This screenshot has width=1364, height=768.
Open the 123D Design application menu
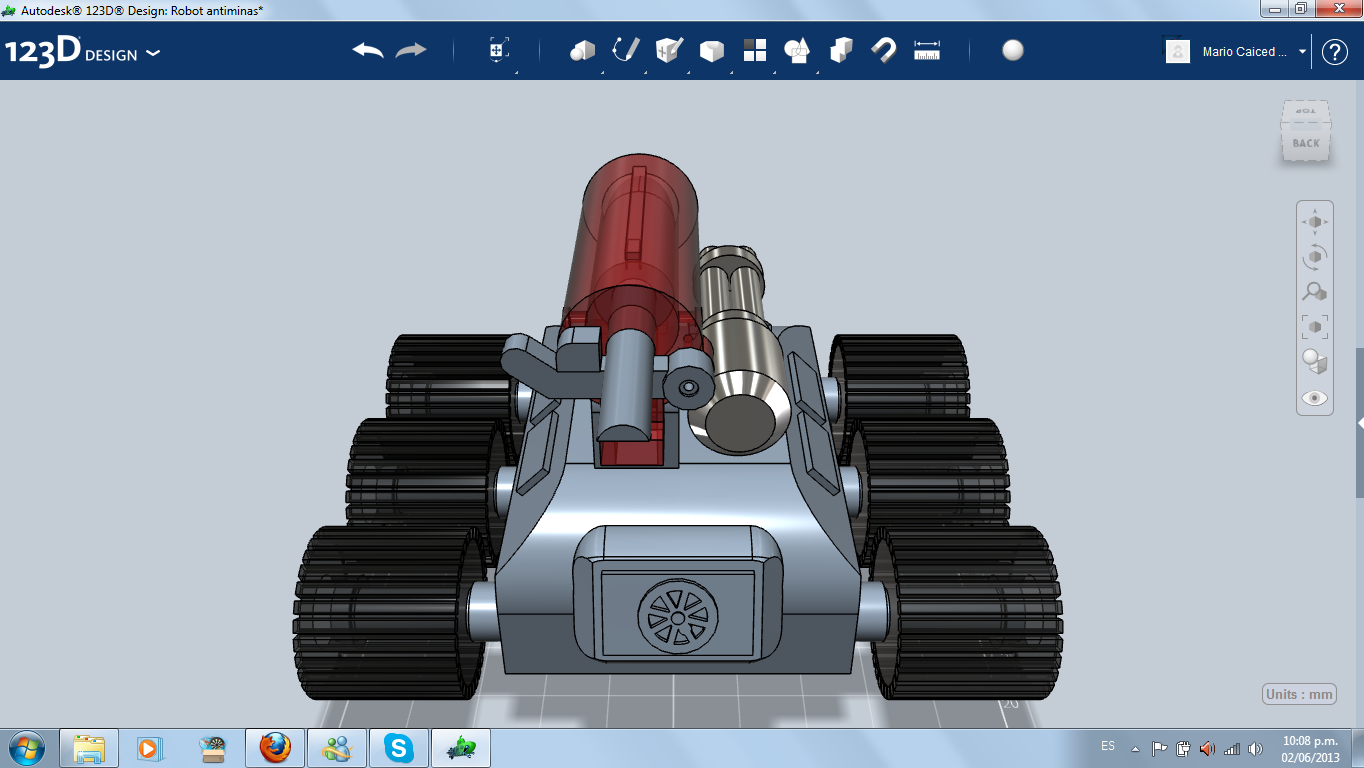[x=82, y=52]
